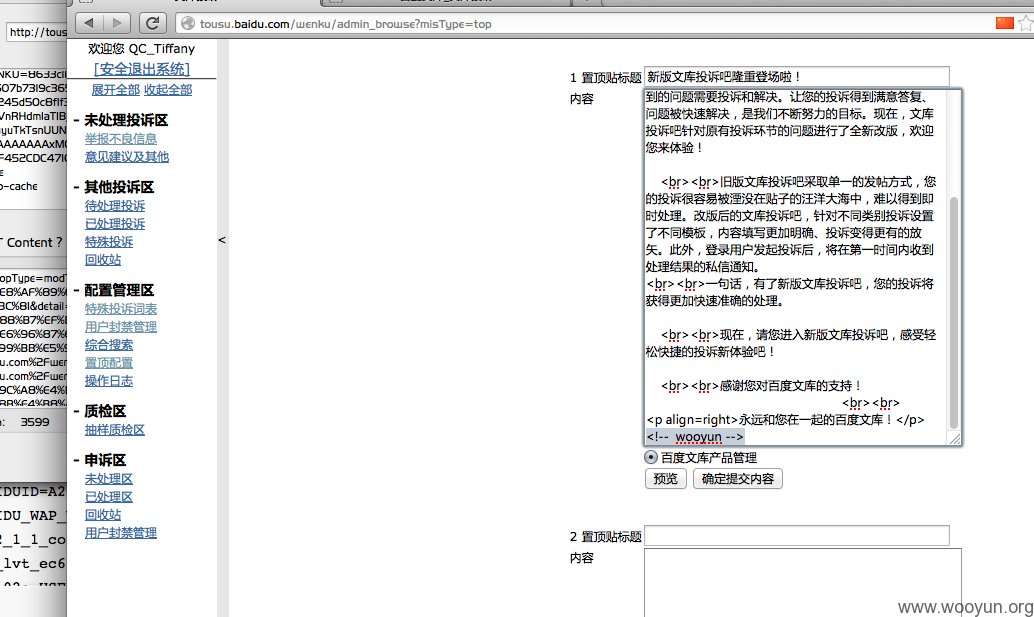Collapse the 配置管理区 section
This screenshot has height=617, width=1034.
click(x=76, y=291)
